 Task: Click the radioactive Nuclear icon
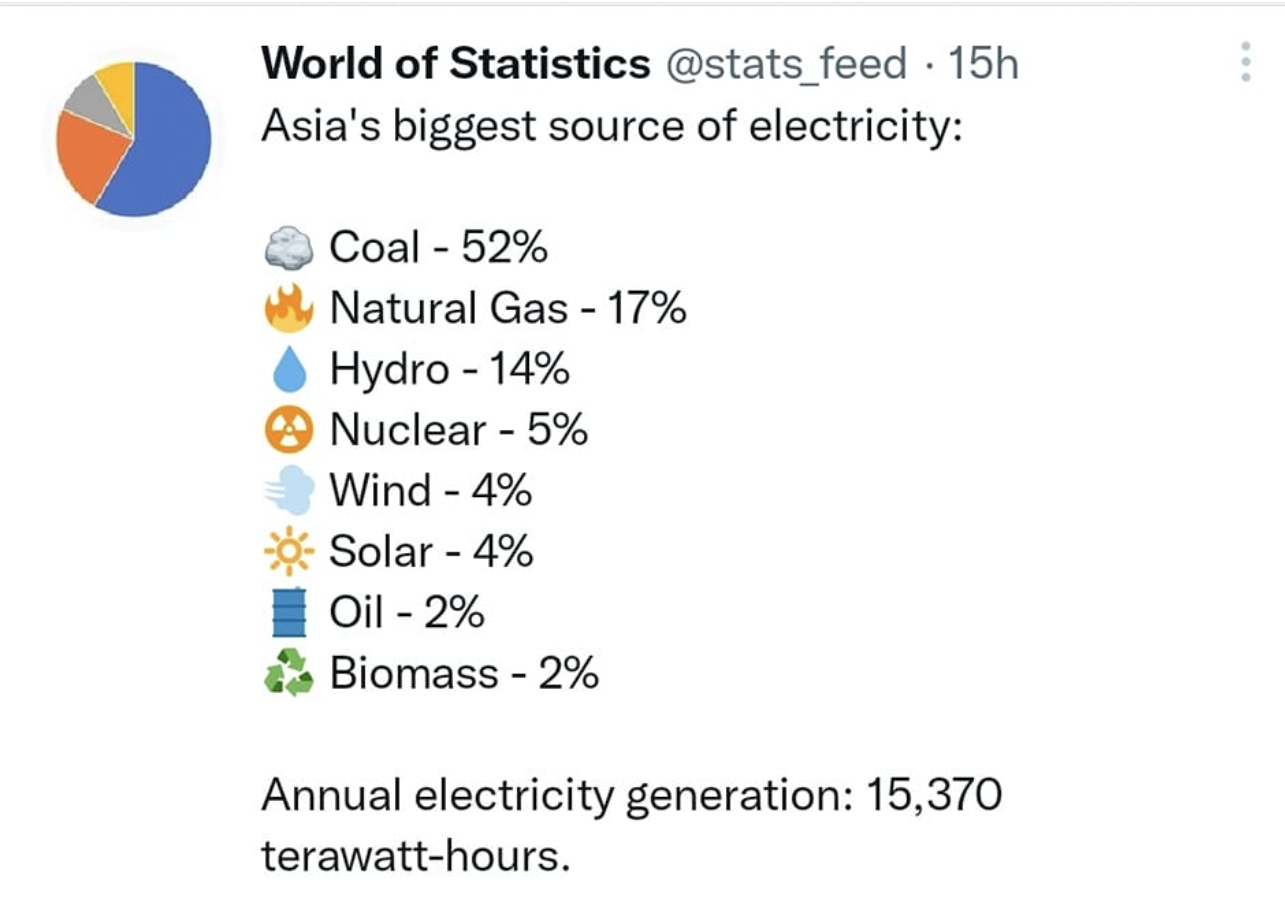289,431
